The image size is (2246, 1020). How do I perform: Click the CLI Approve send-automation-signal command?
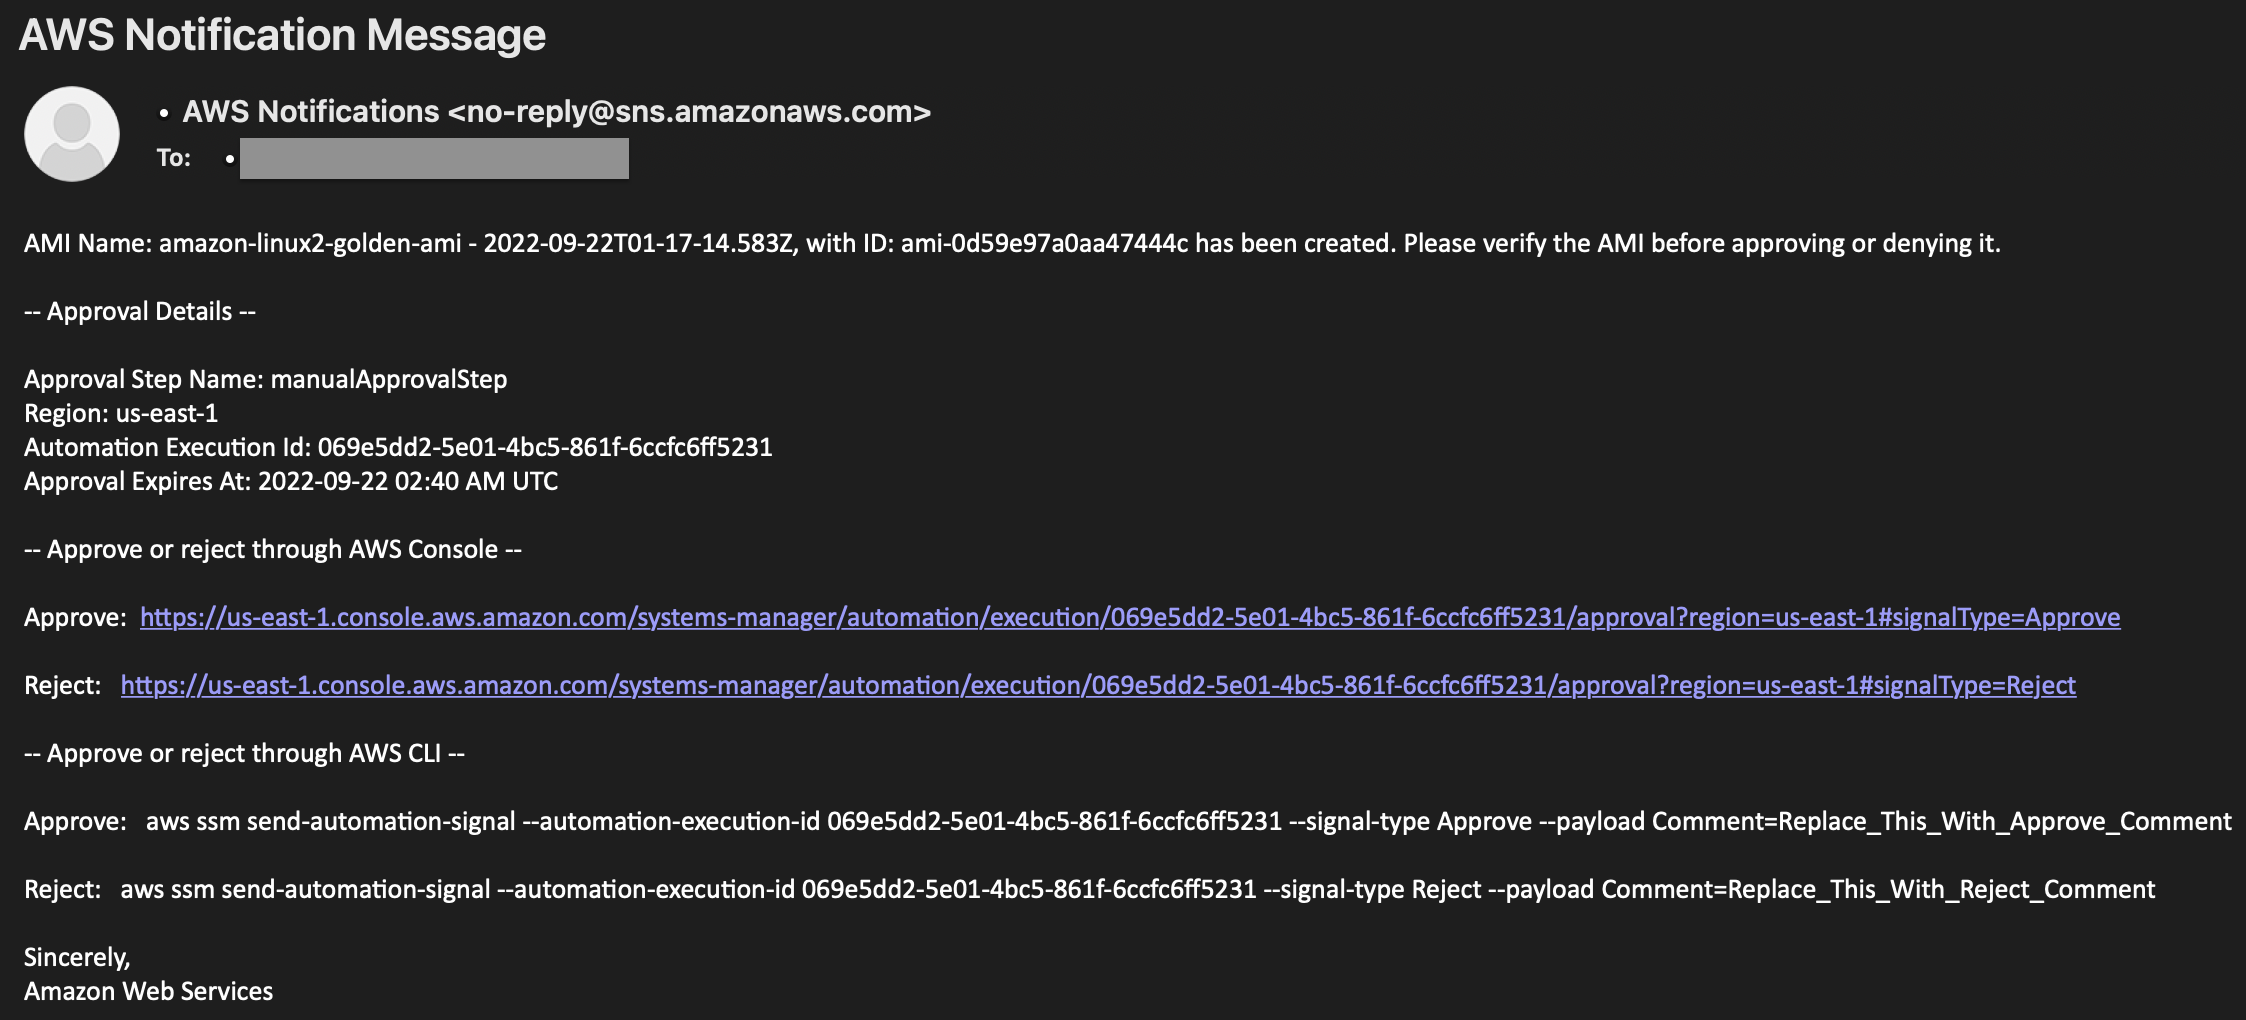(1189, 822)
